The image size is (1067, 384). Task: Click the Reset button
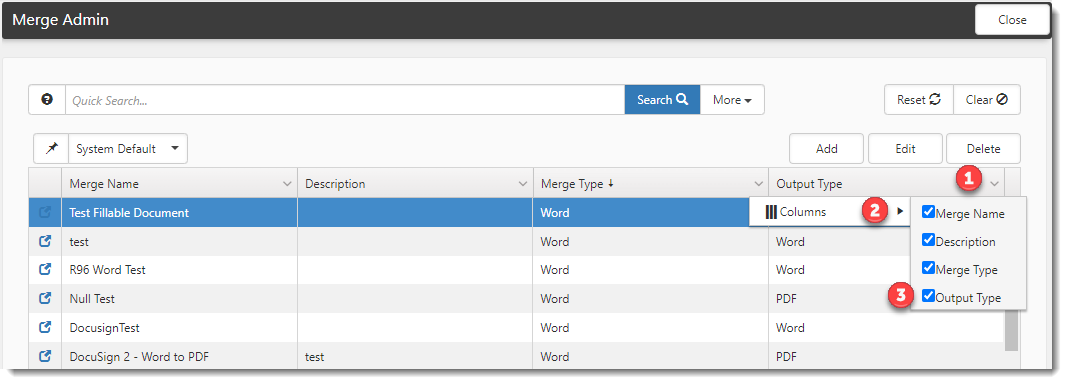coord(919,100)
